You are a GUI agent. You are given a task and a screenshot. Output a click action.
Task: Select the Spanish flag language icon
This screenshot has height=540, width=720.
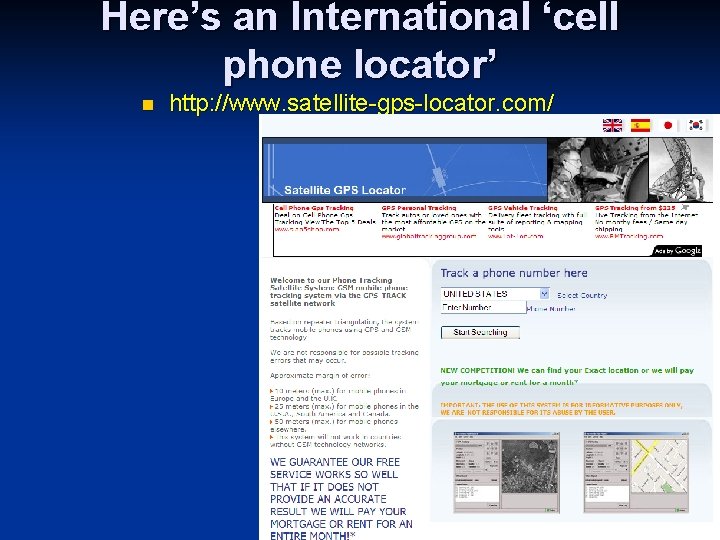coord(640,125)
